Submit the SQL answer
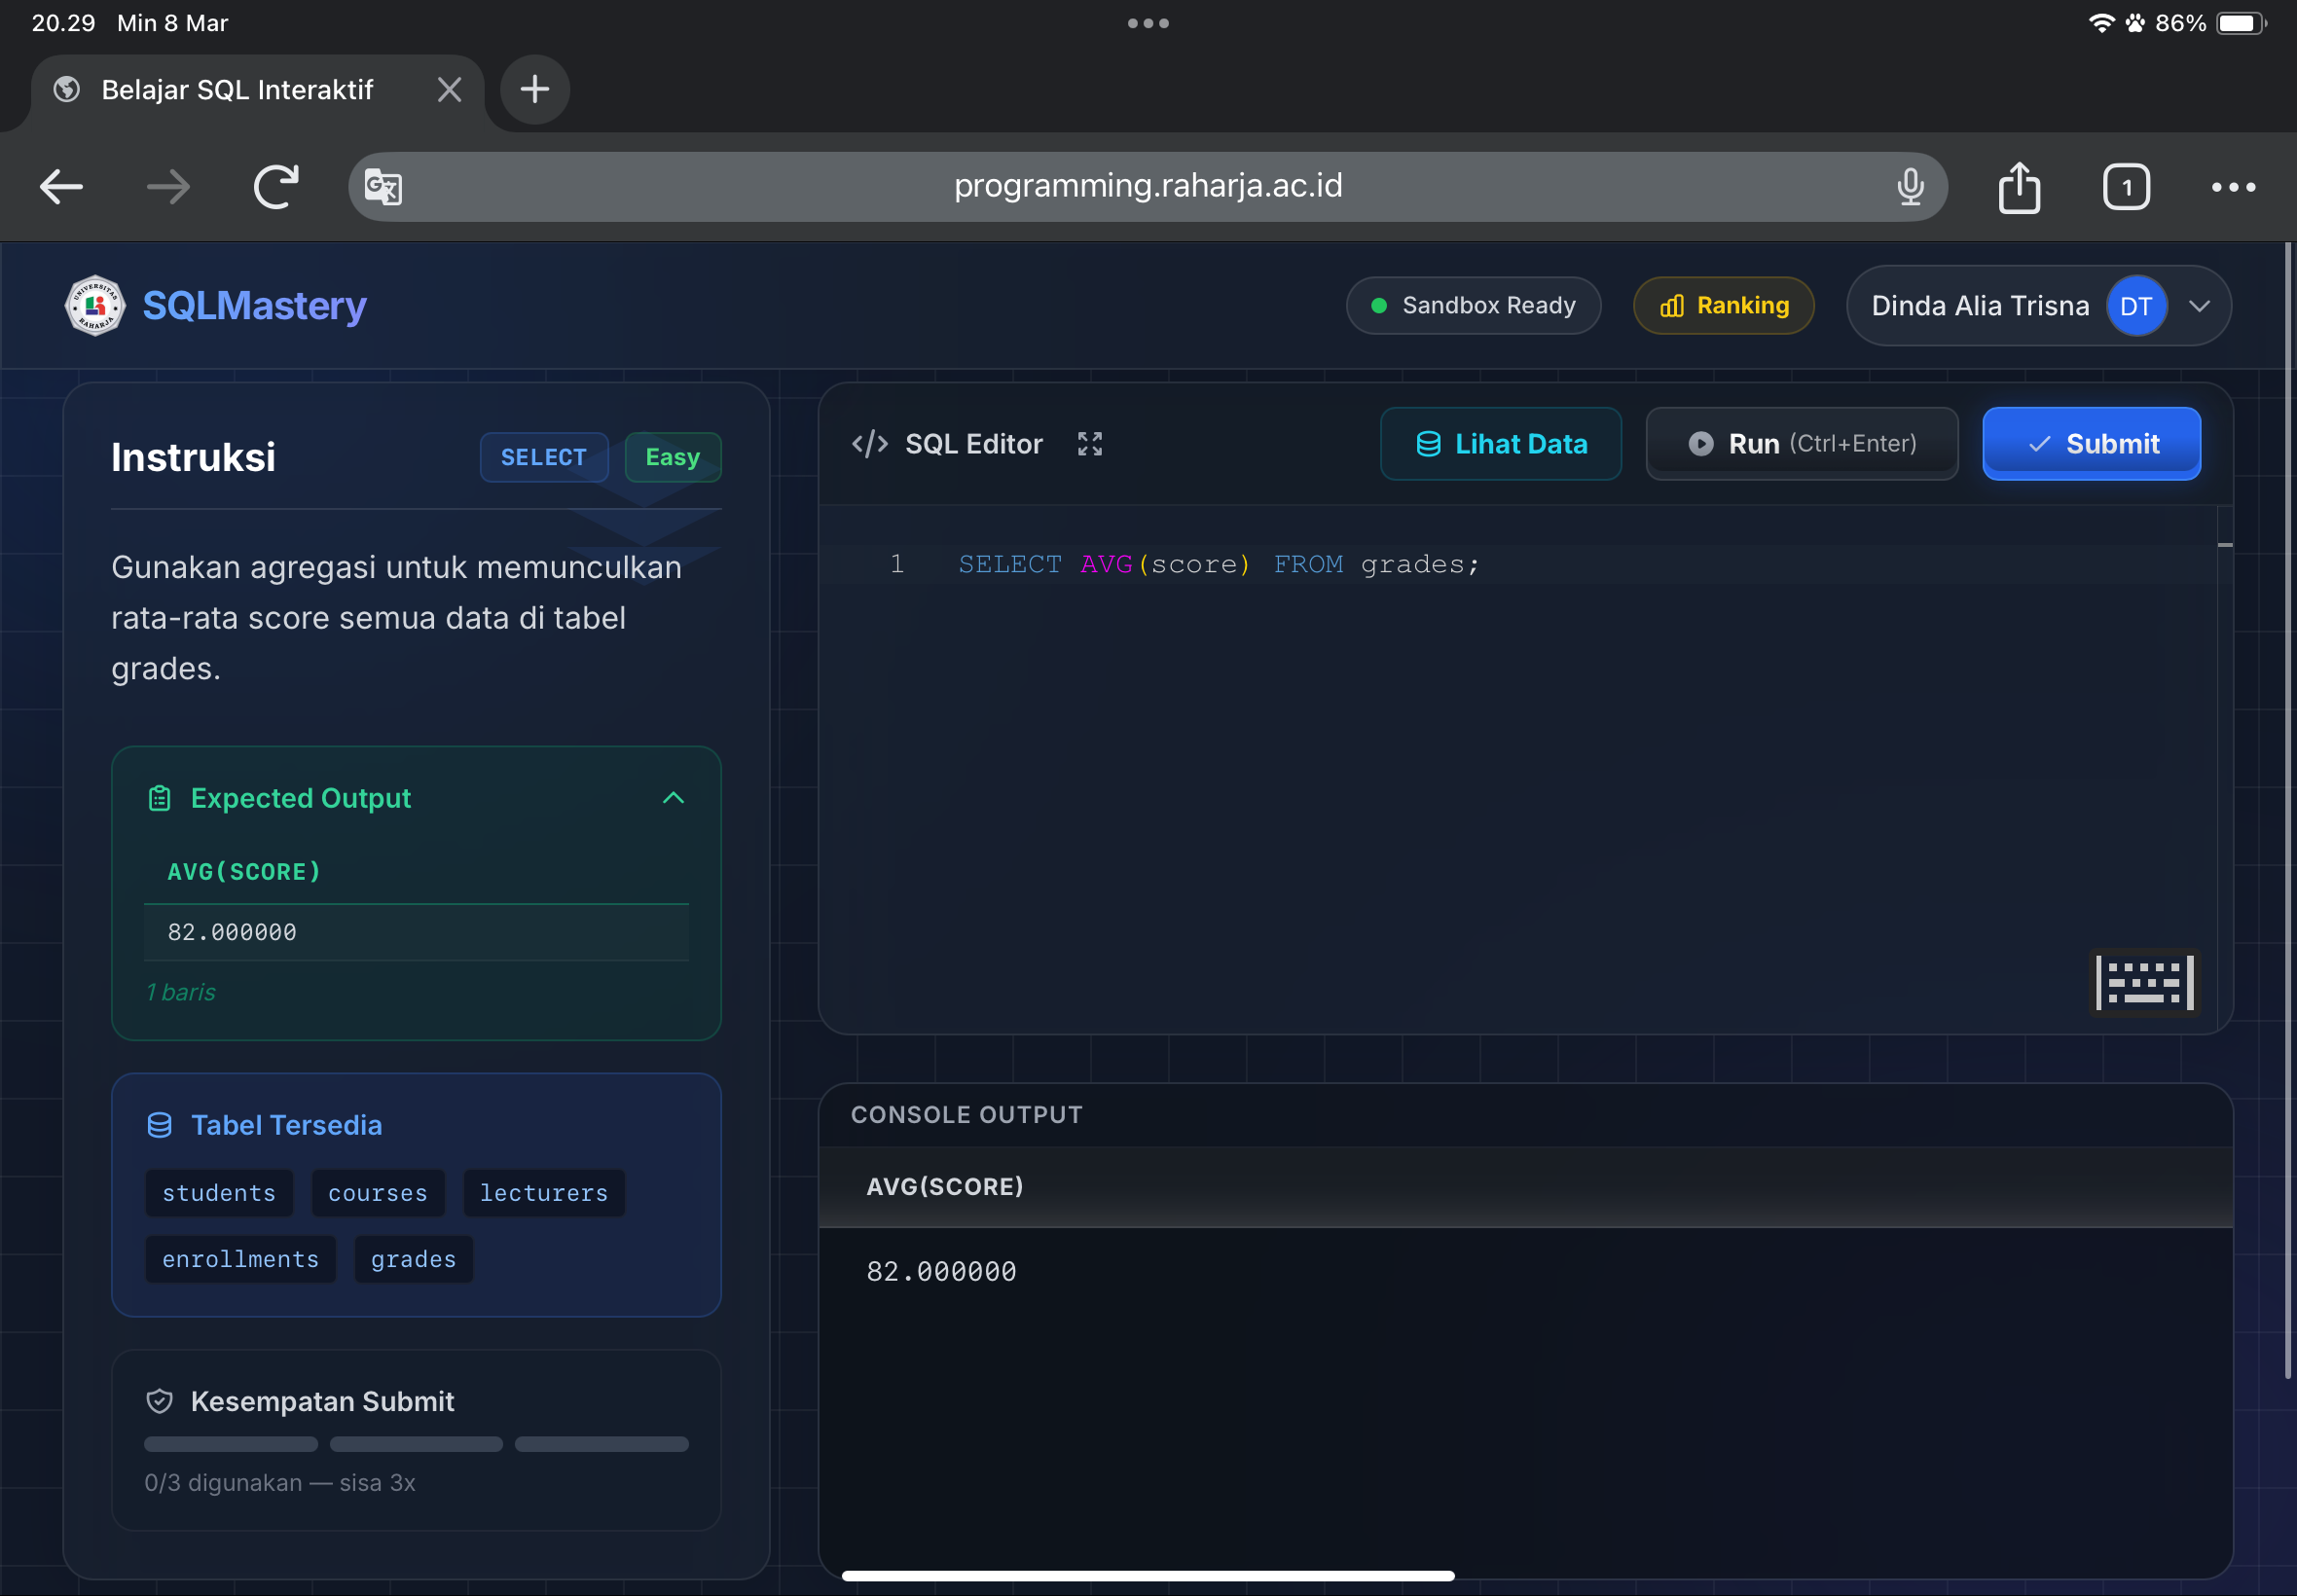Viewport: 2297px width, 1596px height. (2090, 444)
